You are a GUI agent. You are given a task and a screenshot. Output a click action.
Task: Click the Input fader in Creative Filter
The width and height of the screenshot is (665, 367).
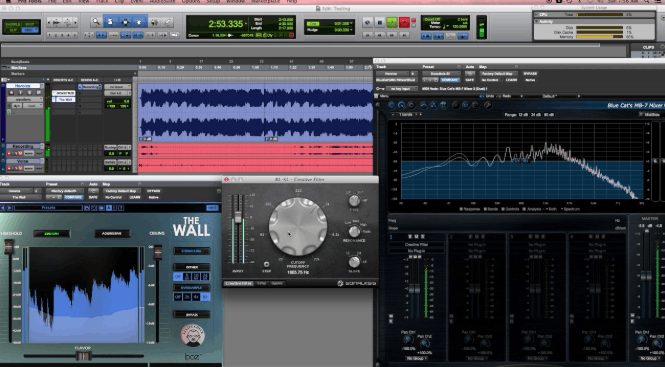click(238, 217)
